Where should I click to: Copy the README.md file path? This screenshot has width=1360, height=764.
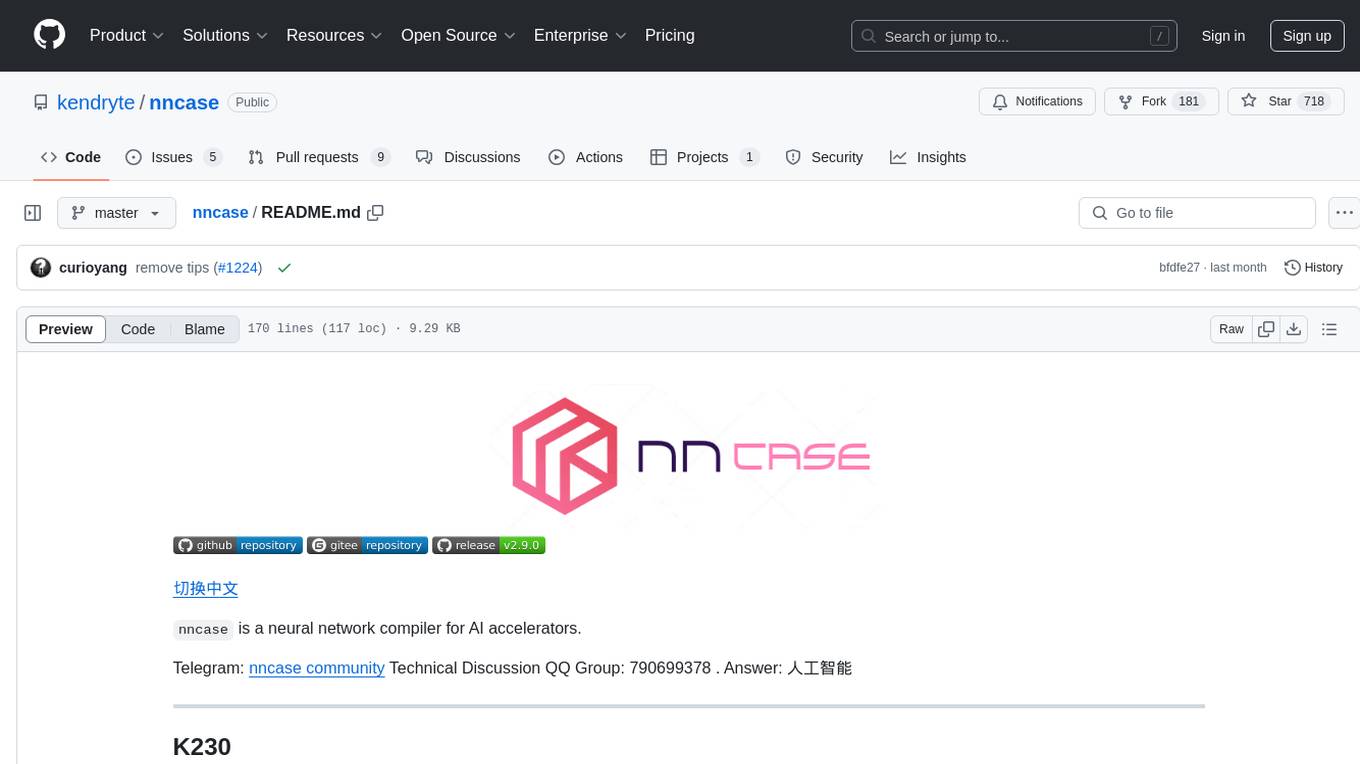pos(376,213)
